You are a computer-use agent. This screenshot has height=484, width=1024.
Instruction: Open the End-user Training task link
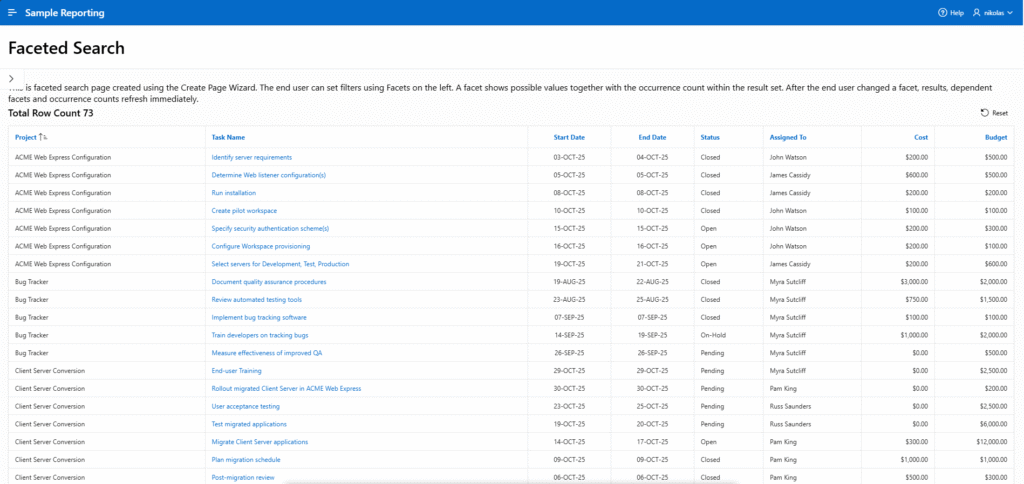[236, 371]
